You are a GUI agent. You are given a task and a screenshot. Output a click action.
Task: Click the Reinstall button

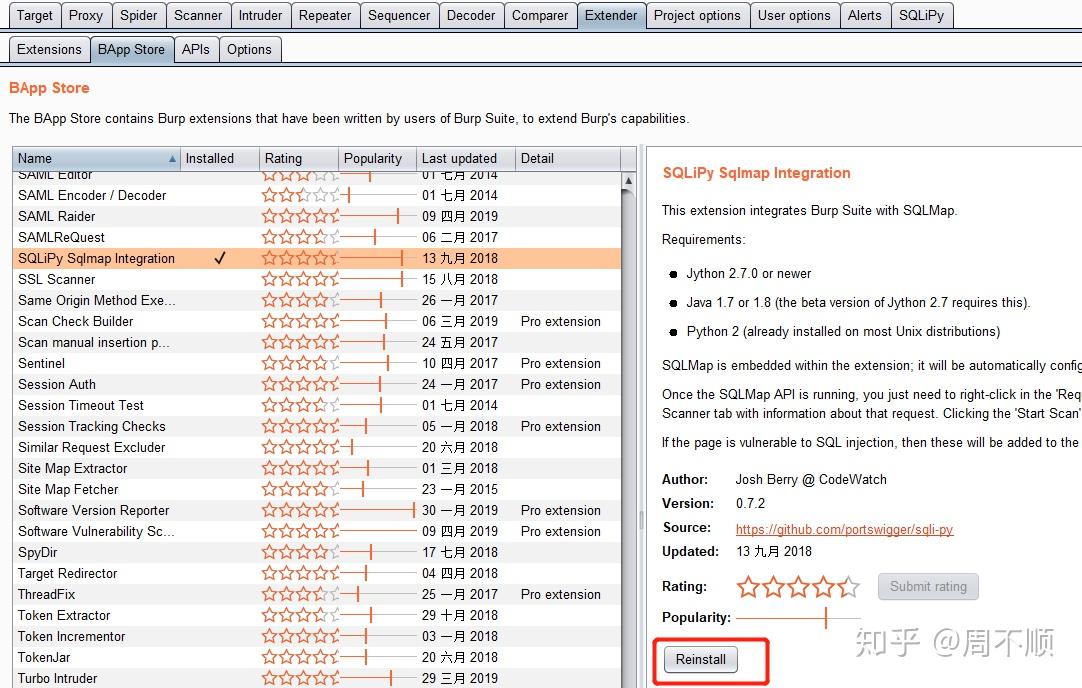pos(700,659)
